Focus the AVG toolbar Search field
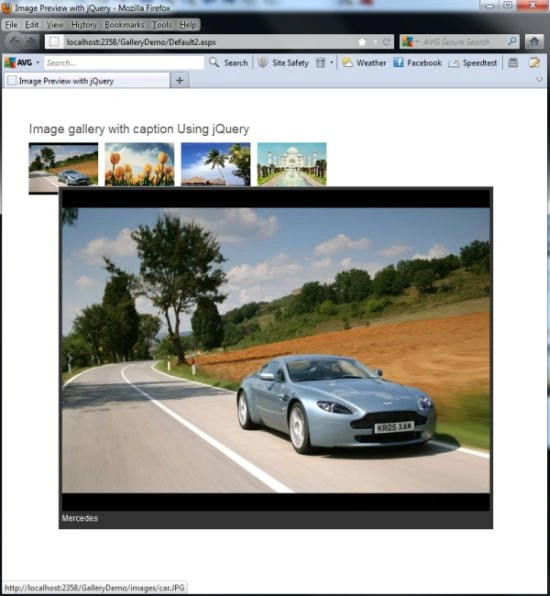This screenshot has height=596, width=550. (124, 63)
